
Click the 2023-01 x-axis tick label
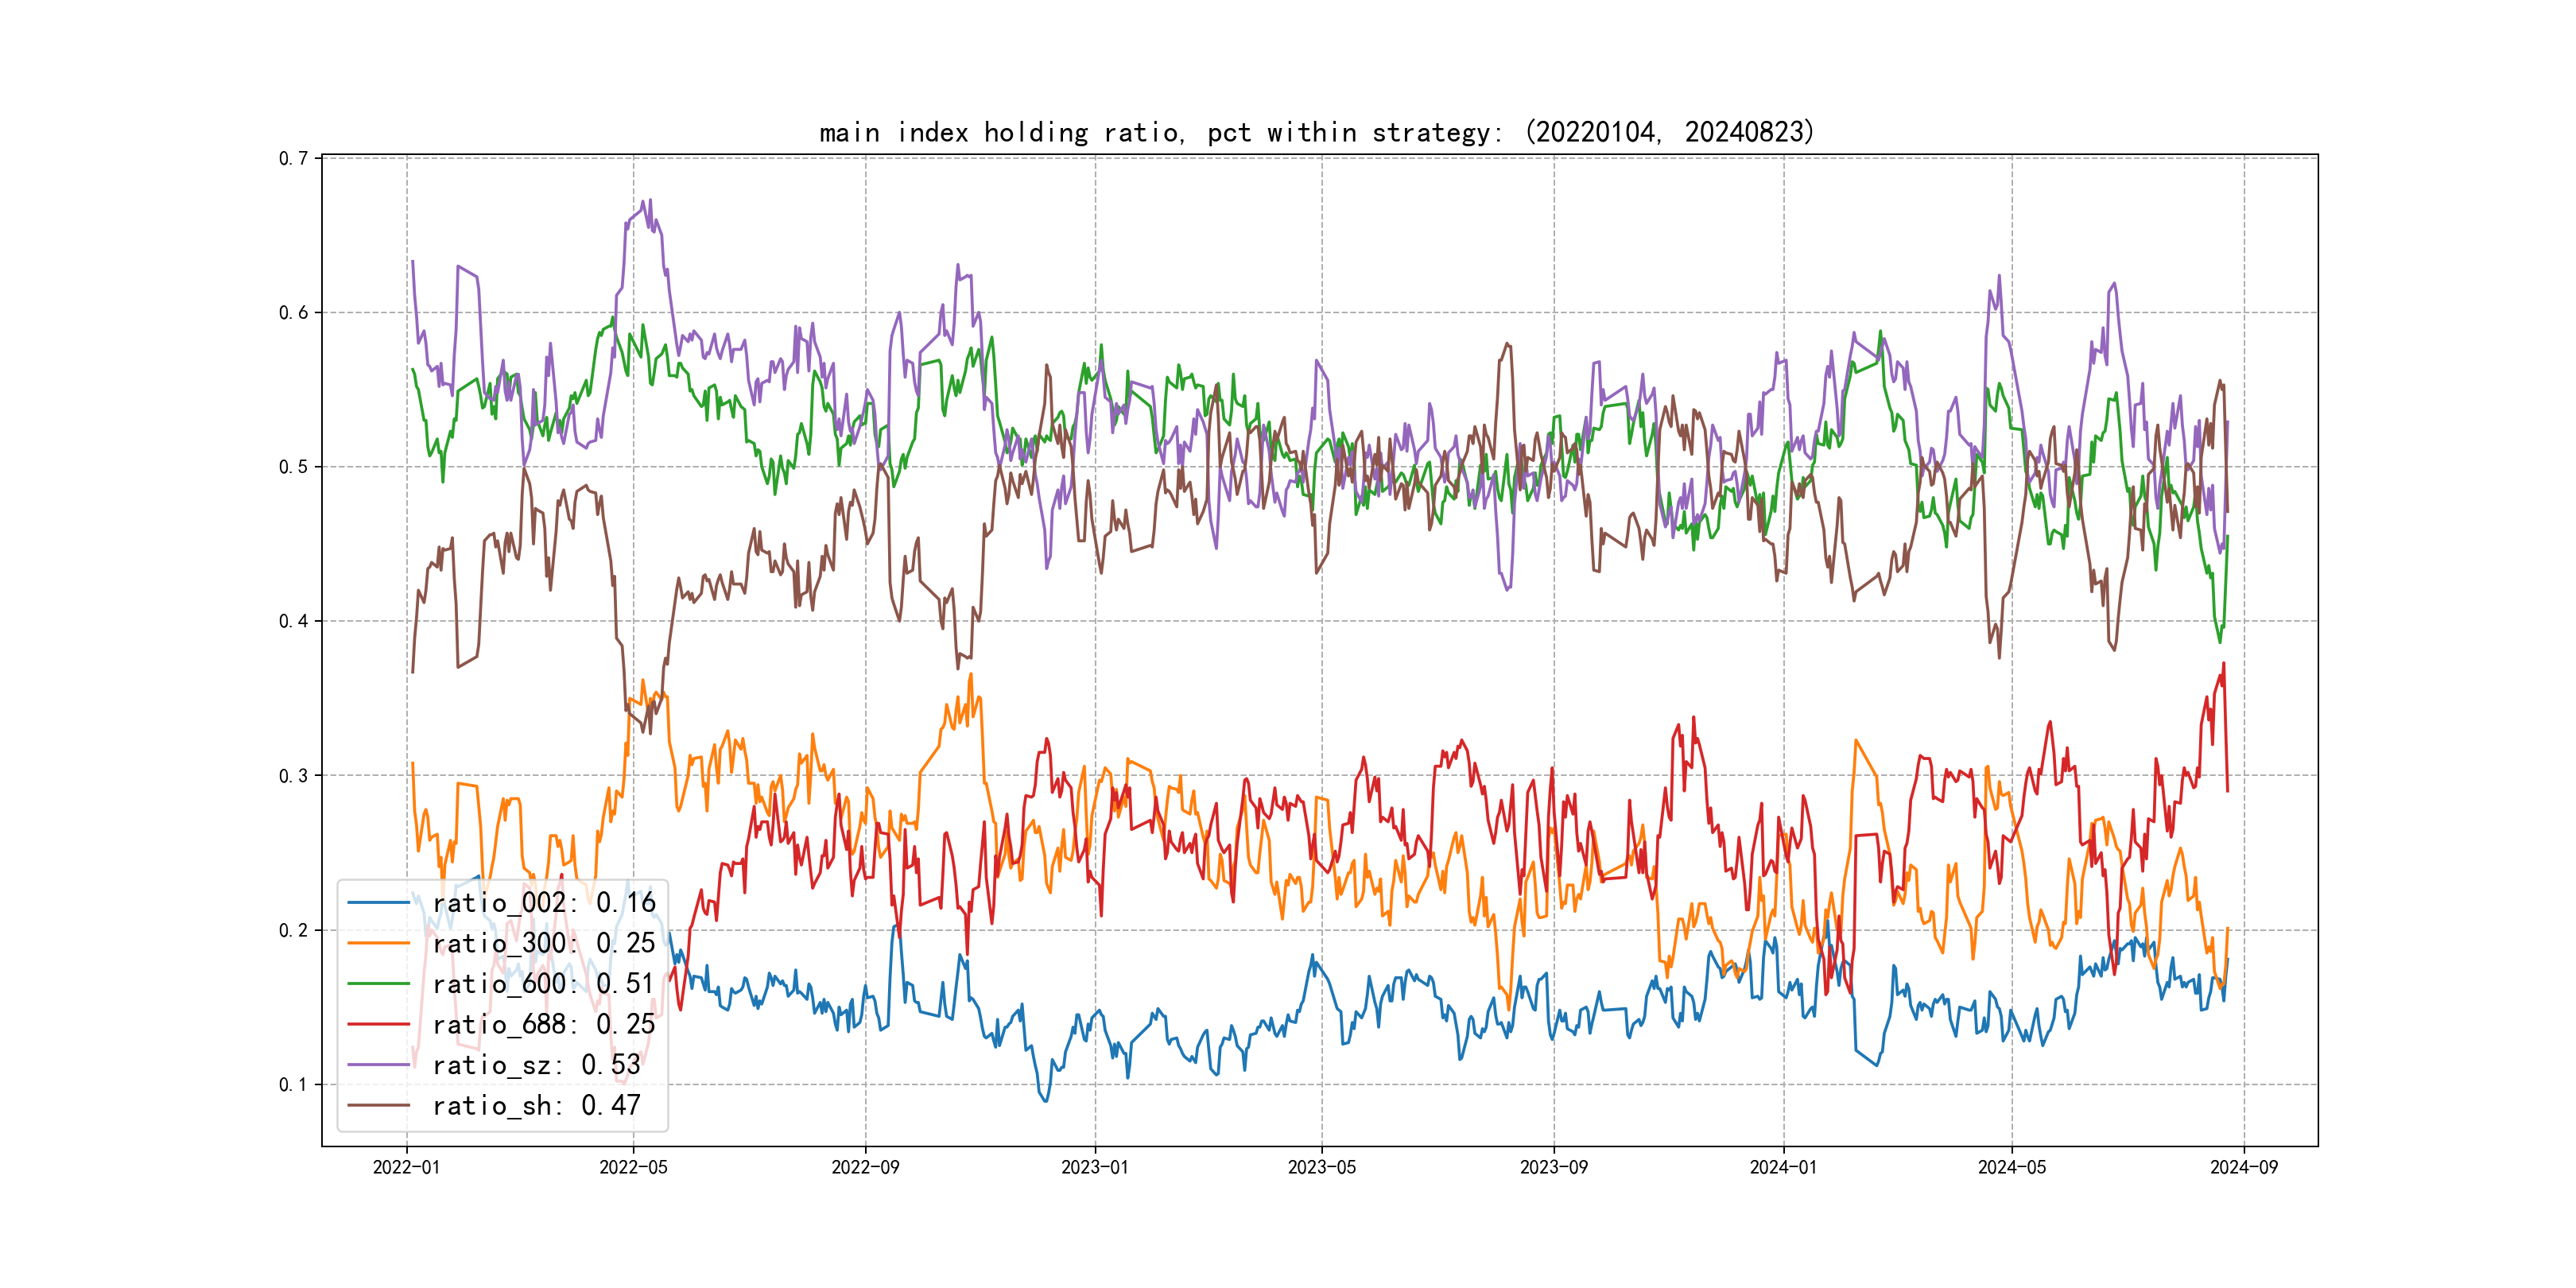1094,1167
